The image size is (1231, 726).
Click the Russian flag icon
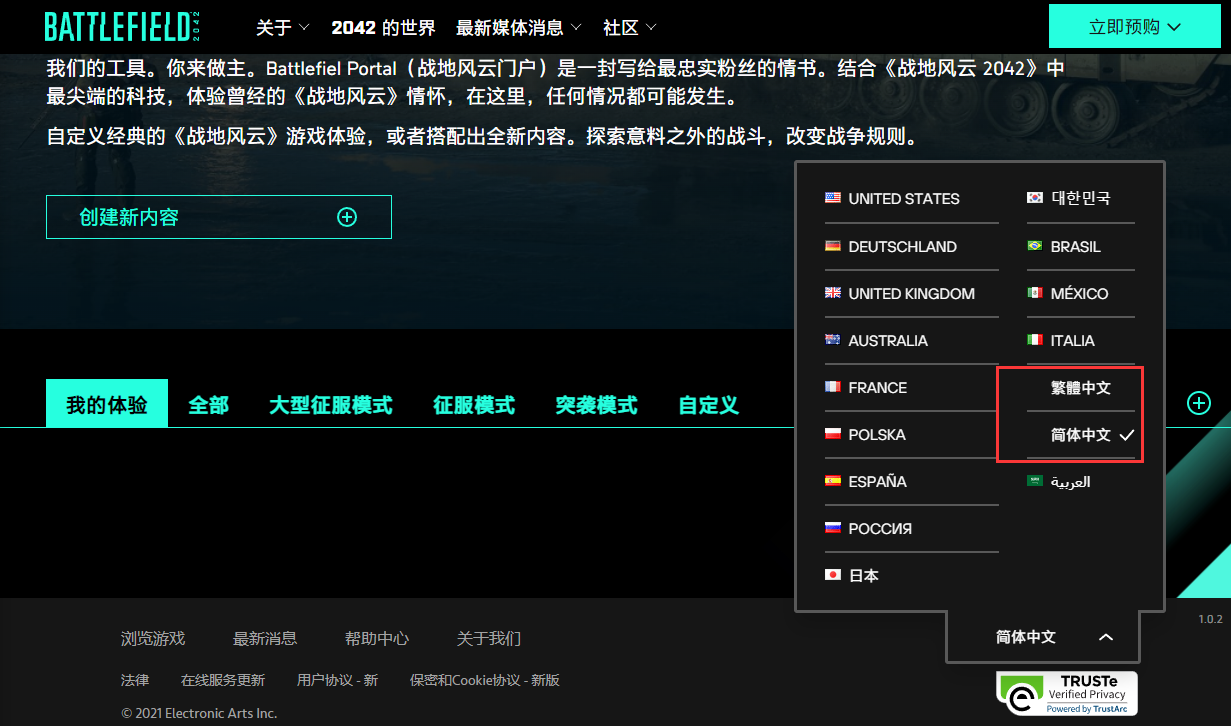click(x=833, y=528)
